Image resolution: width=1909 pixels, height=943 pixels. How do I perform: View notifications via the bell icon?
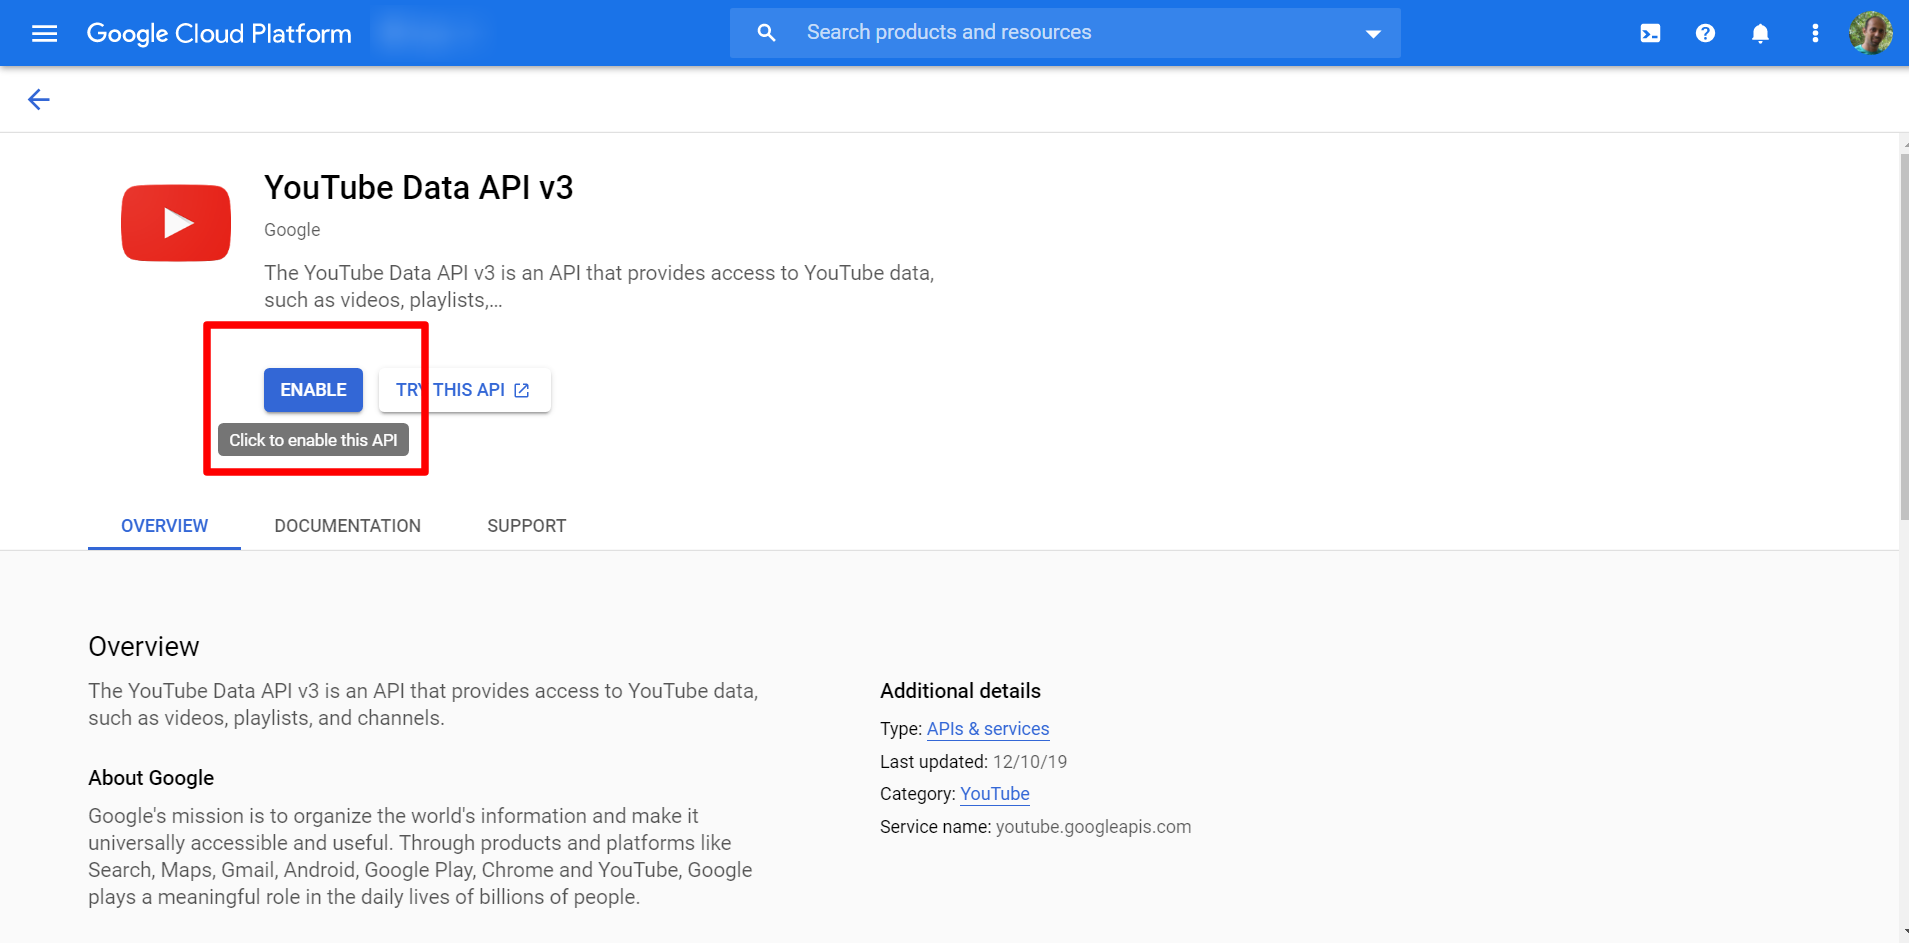[1760, 33]
